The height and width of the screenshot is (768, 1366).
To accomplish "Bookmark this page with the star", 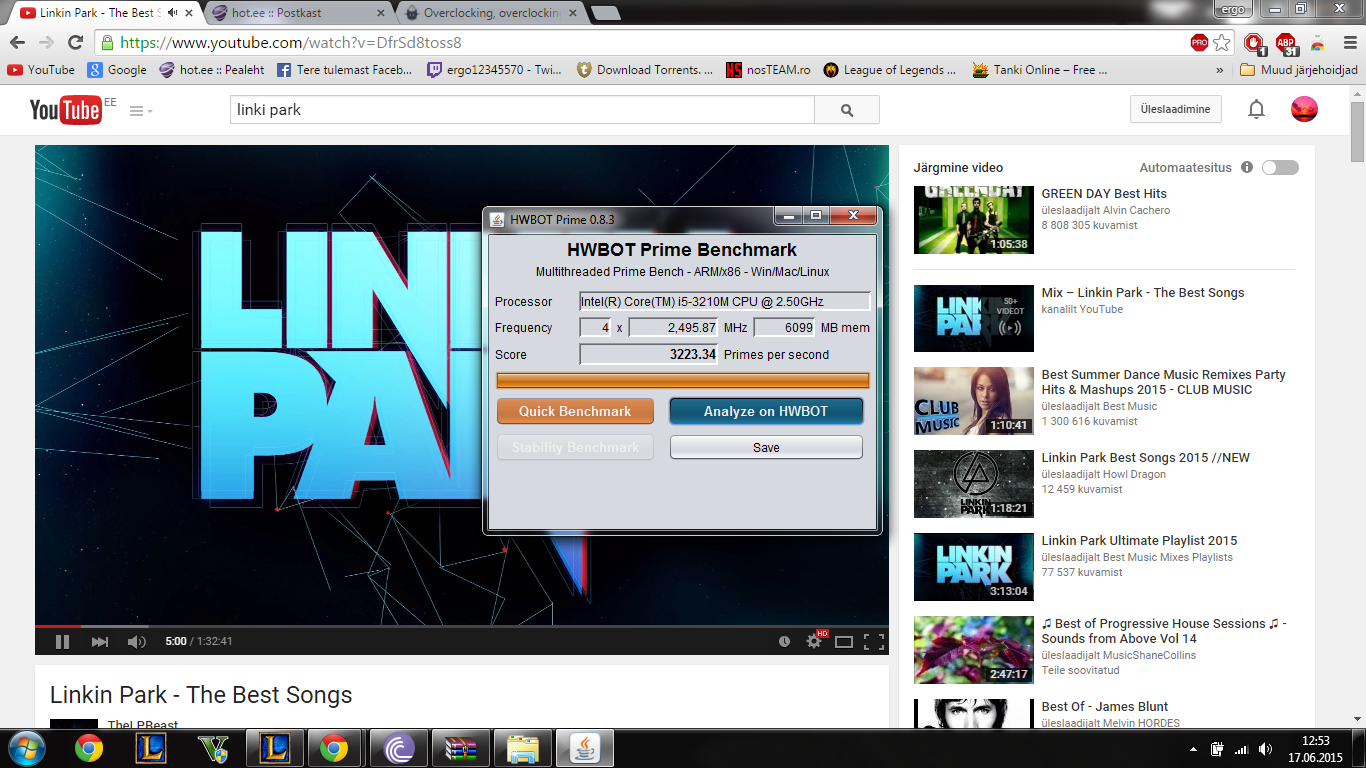I will (x=1221, y=43).
